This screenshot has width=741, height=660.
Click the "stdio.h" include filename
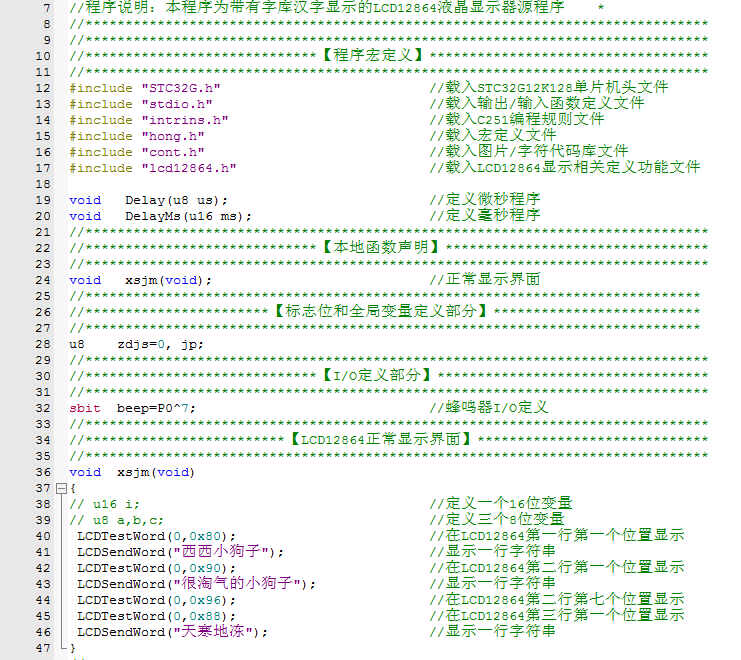176,104
